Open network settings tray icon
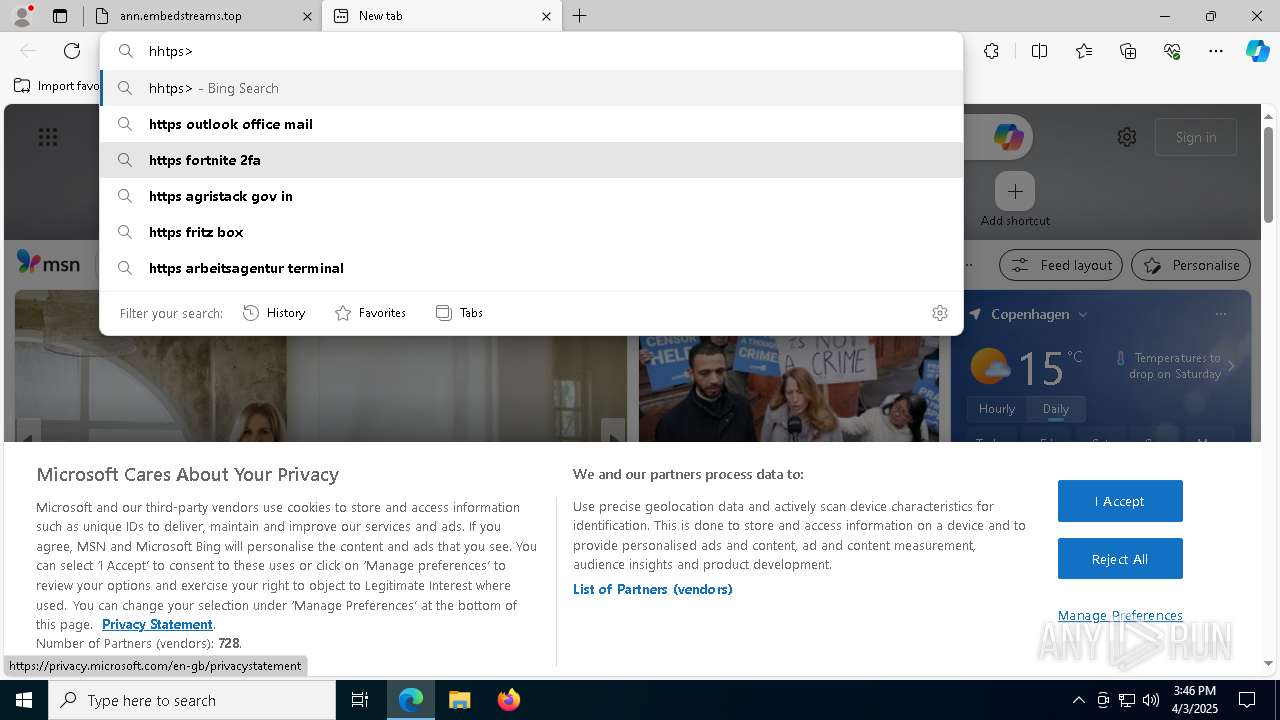Image resolution: width=1280 pixels, height=720 pixels. click(1127, 700)
